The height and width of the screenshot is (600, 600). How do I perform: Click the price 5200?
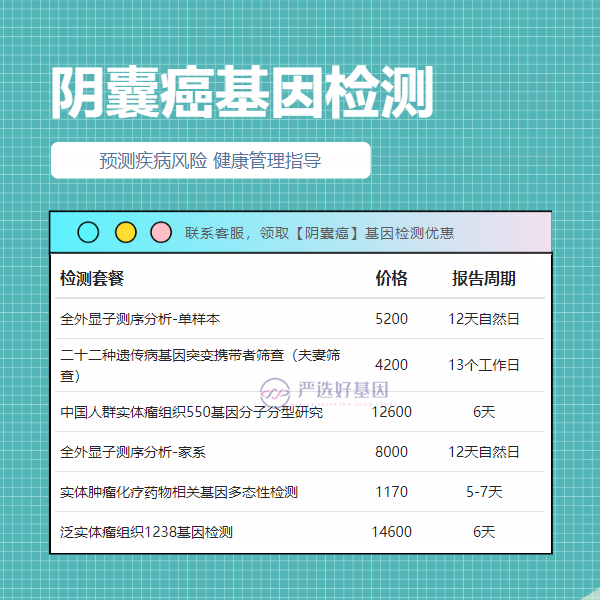point(391,319)
